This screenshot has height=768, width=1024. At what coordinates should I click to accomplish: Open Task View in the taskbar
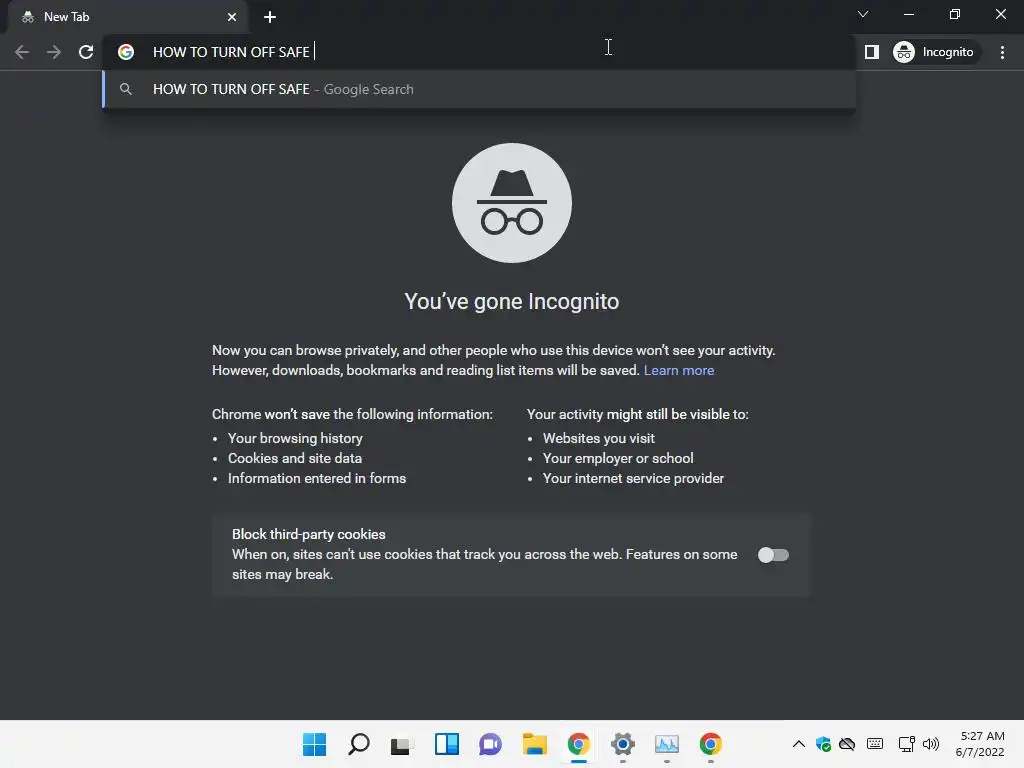point(402,744)
